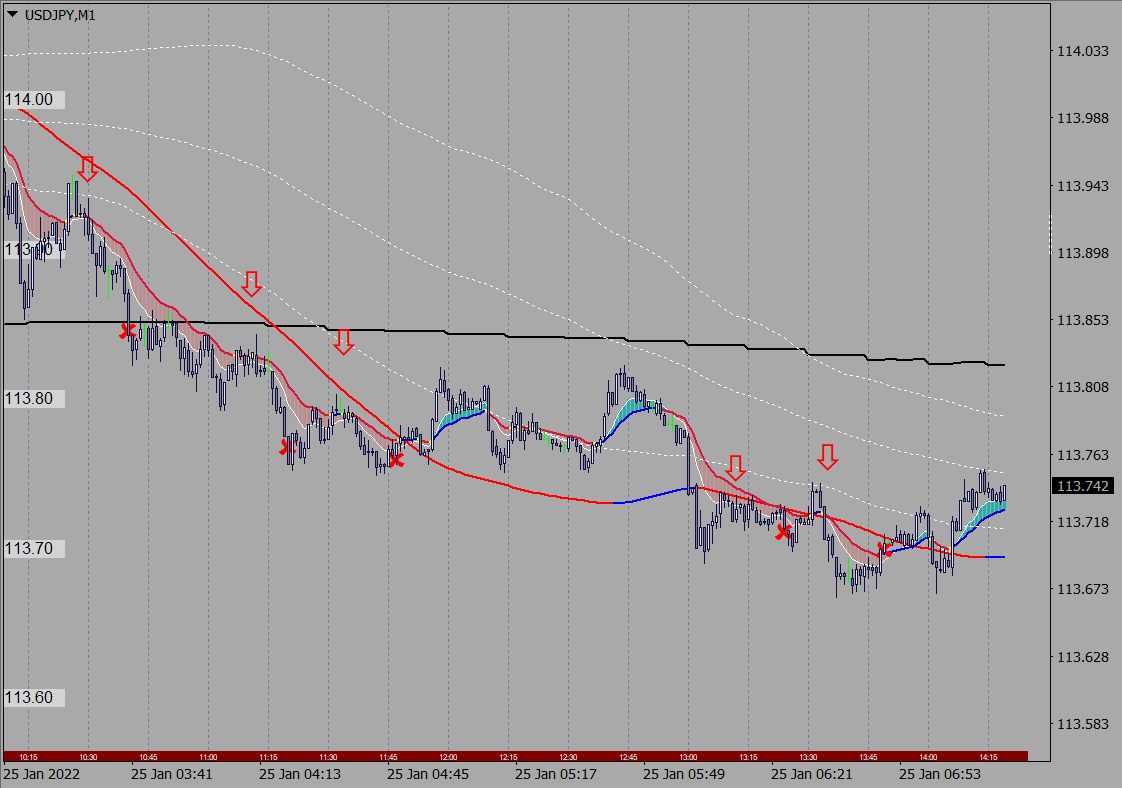Select the red X marker just after 11:45
This screenshot has width=1122, height=788.
pos(396,460)
